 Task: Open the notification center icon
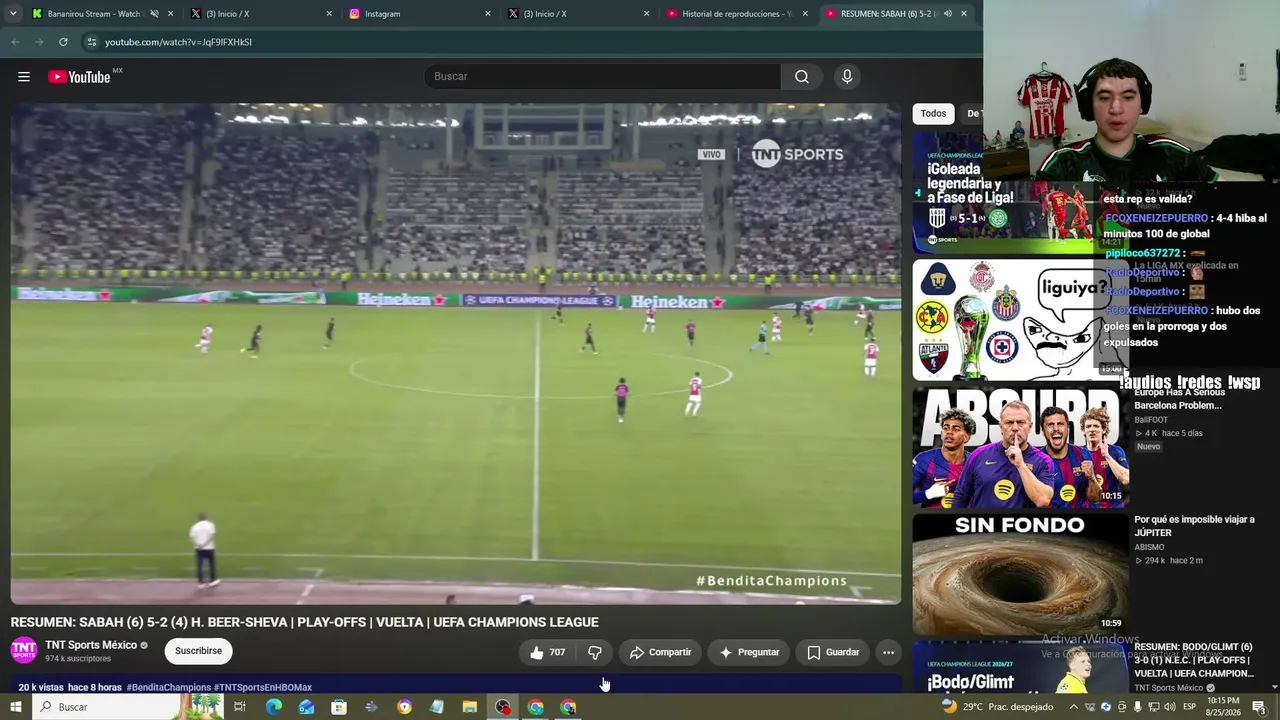1259,707
